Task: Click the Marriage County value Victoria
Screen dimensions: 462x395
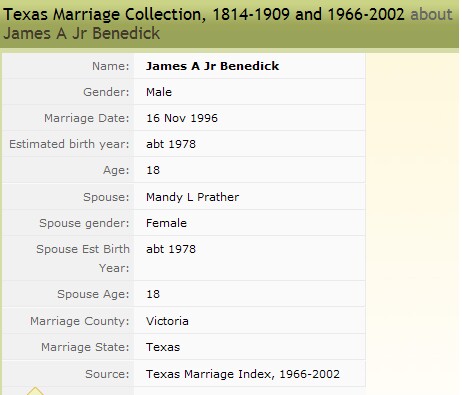Action: 167,321
